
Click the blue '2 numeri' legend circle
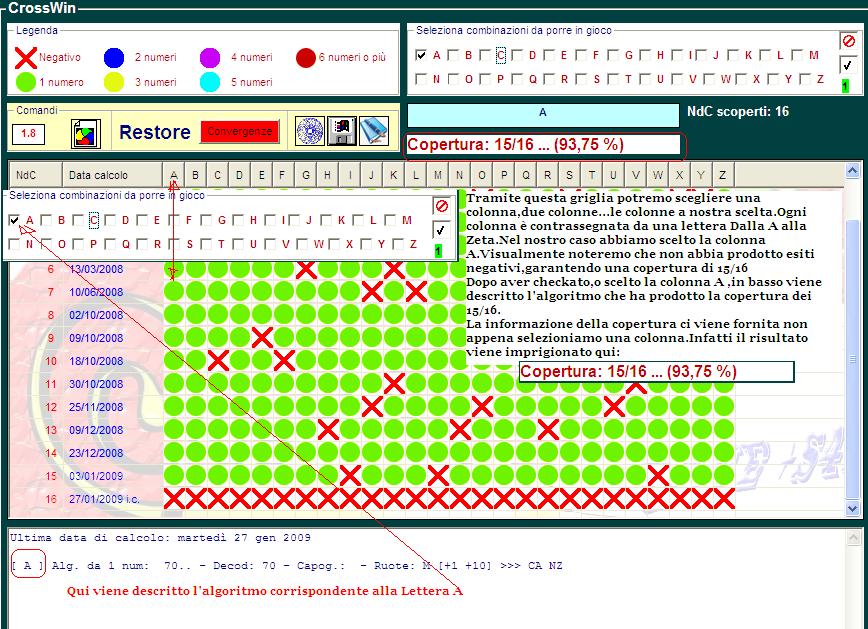(x=114, y=57)
